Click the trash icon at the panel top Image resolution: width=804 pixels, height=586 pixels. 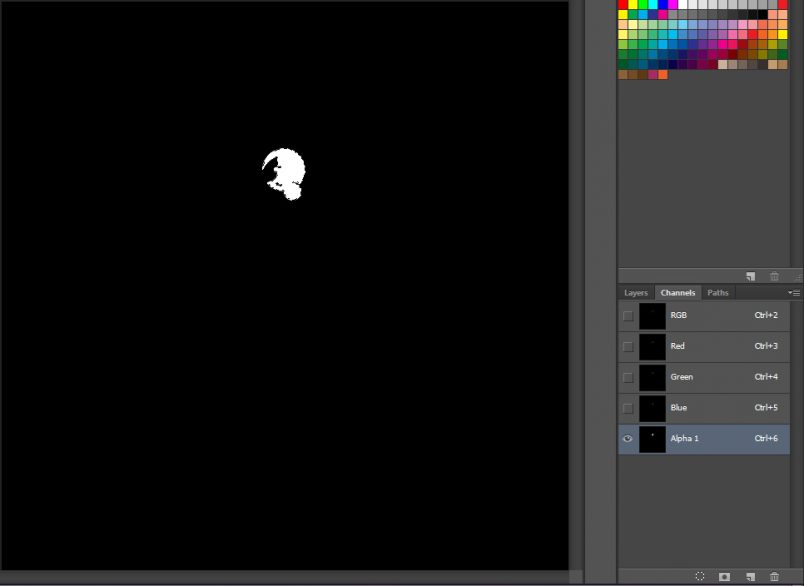774,276
